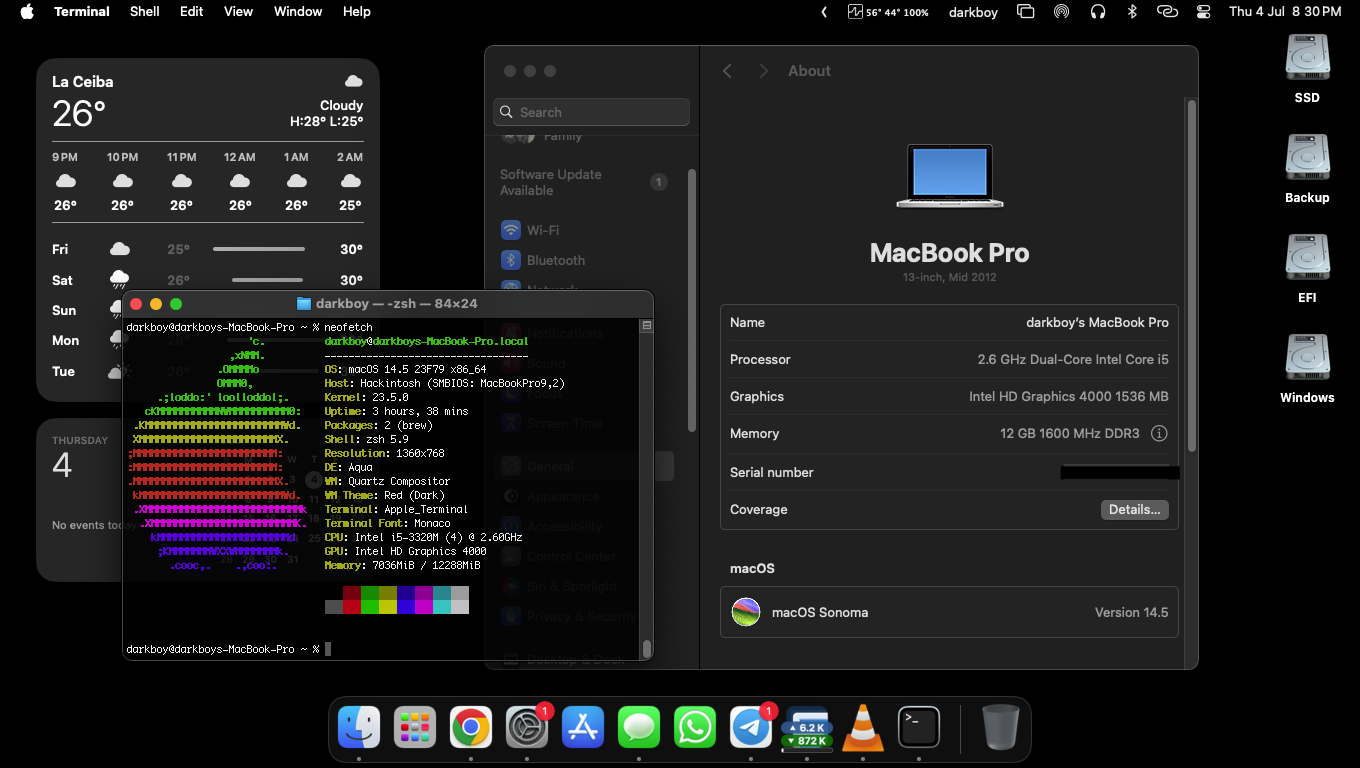Click the small icon above Terminal's scrollbar
The image size is (1360, 768).
(x=647, y=326)
